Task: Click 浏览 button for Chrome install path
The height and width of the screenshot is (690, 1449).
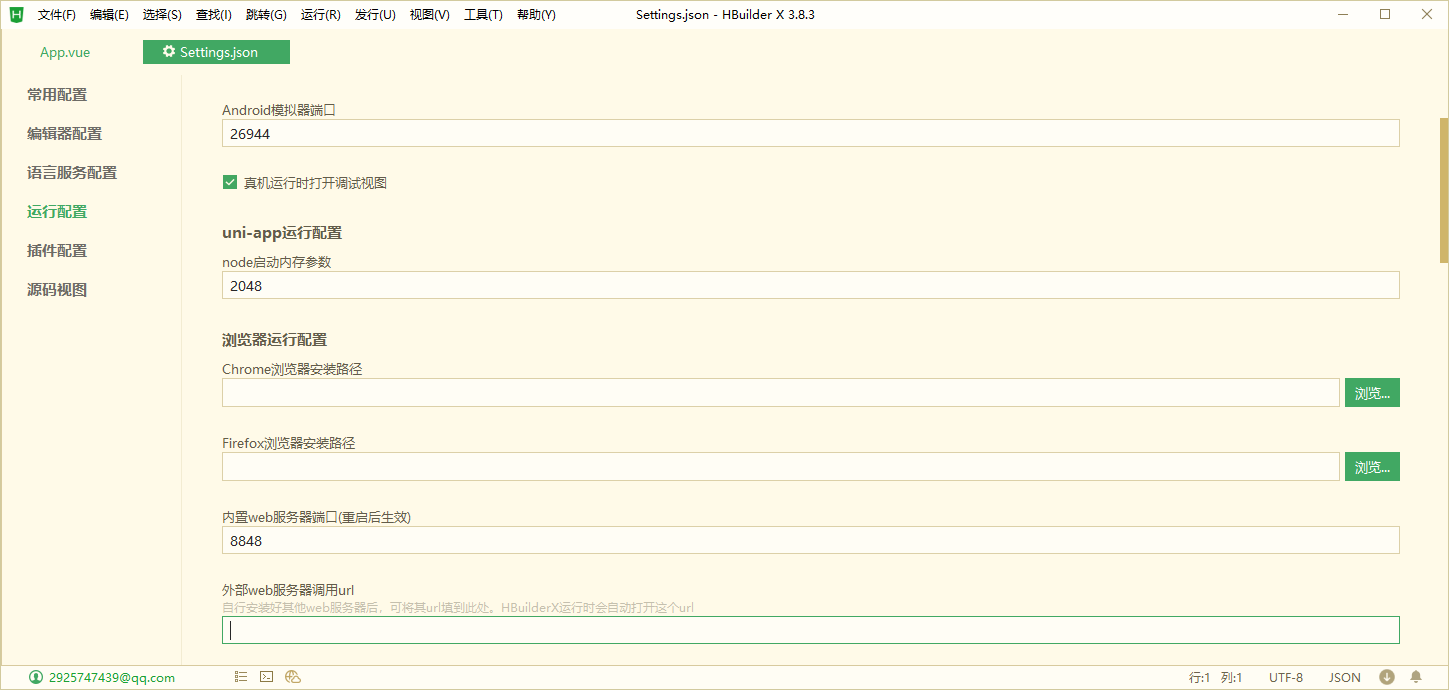Action: [1372, 393]
